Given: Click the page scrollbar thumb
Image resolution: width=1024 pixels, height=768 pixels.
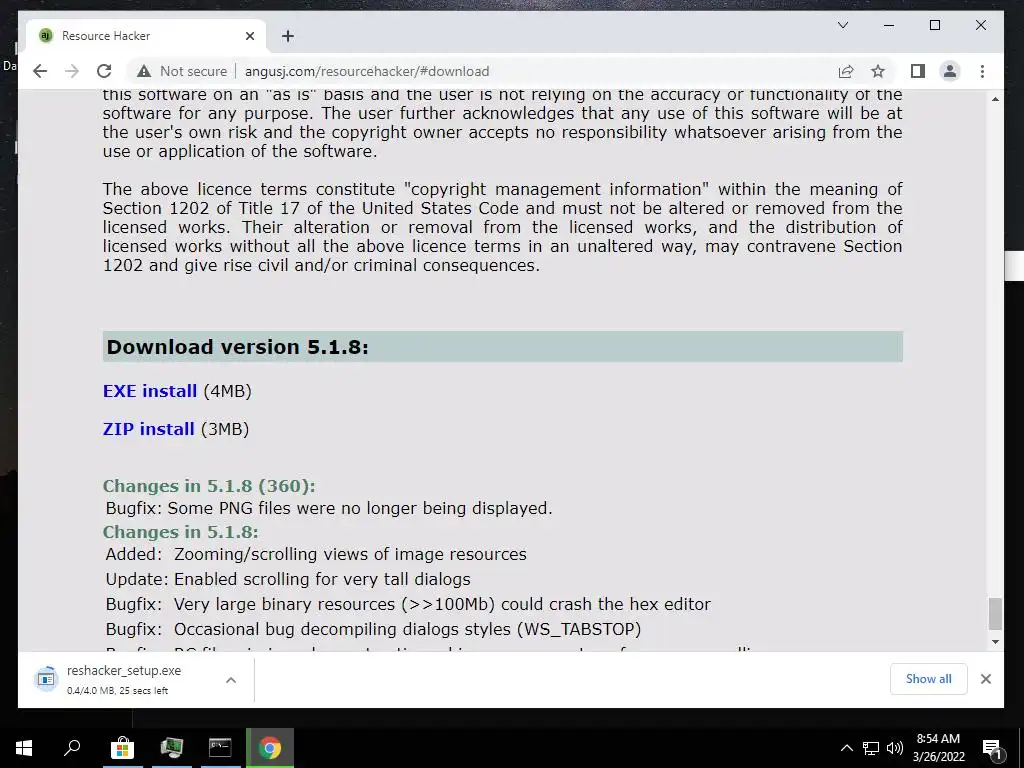Looking at the screenshot, I should click(995, 613).
